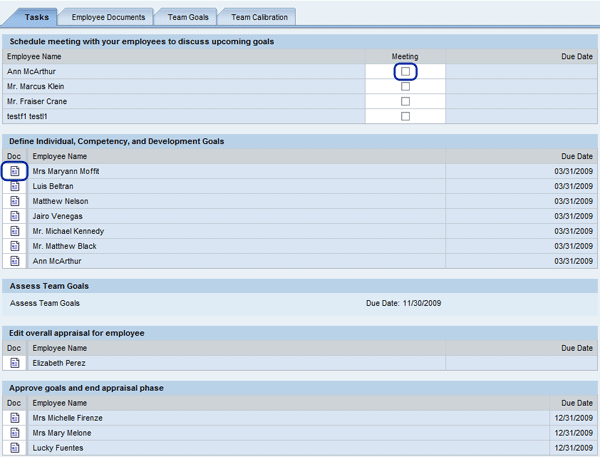Screen dimensions: 600x457
Task: Go to the Team Calibration tab
Action: (x=259, y=17)
